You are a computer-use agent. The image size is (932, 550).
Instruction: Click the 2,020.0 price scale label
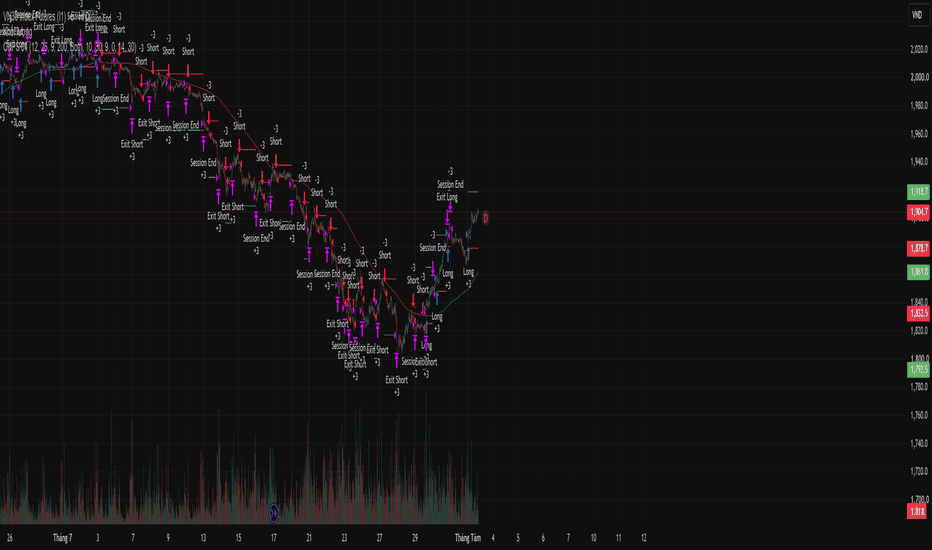919,49
